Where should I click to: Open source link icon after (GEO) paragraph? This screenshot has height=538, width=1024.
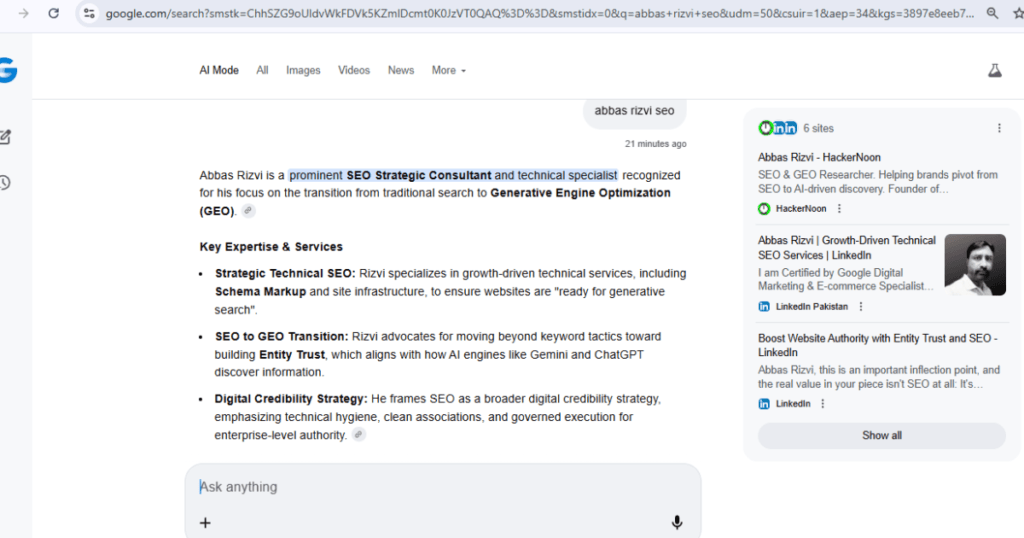248,210
